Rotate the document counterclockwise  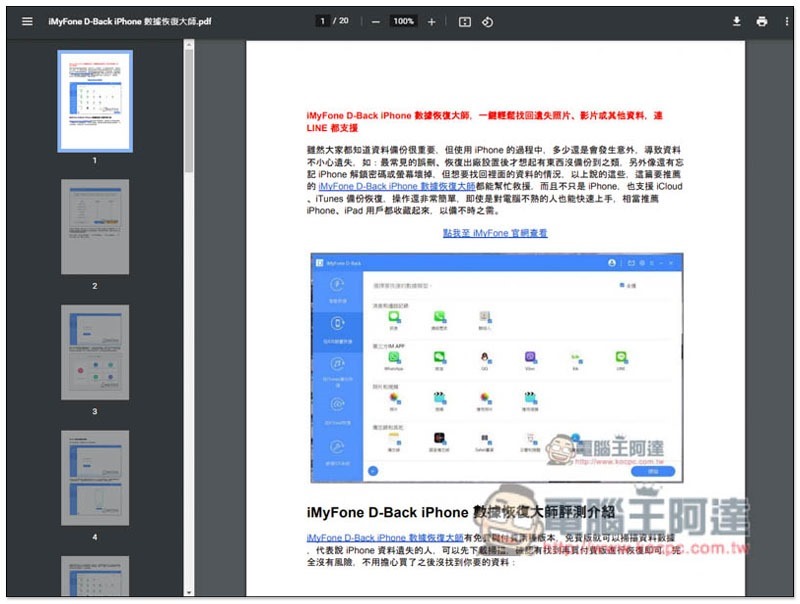point(487,22)
